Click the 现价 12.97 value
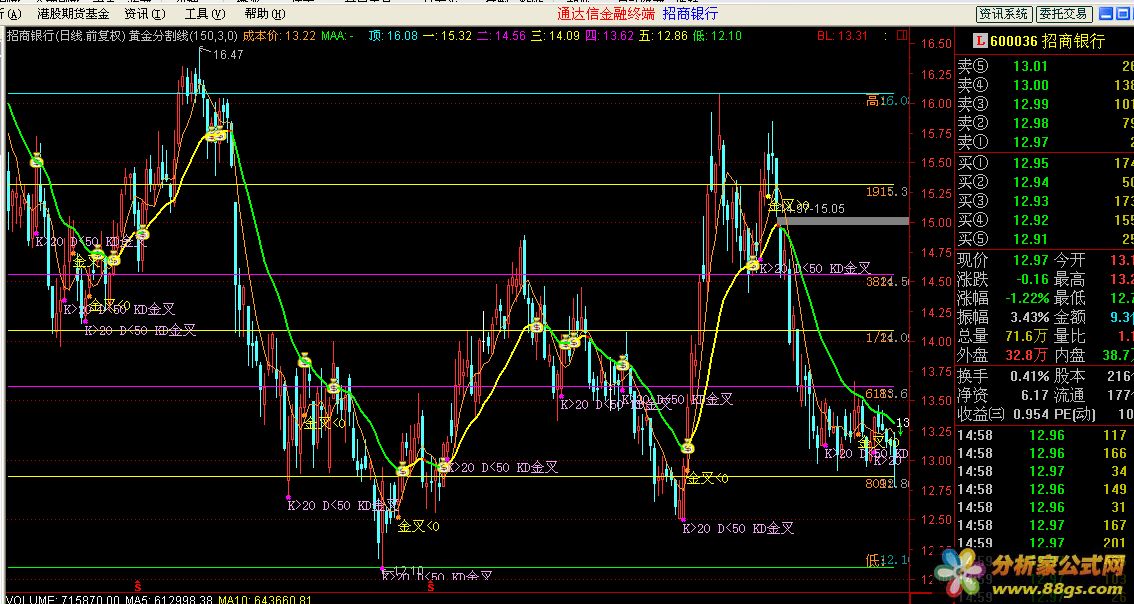This screenshot has width=1134, height=604. (x=1031, y=260)
